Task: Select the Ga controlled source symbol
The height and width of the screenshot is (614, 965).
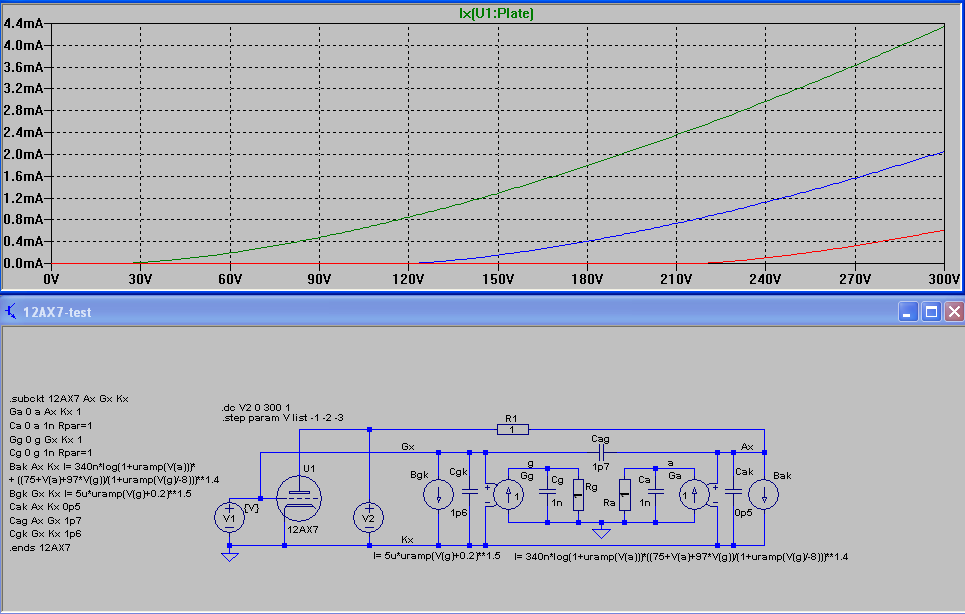Action: coord(694,495)
